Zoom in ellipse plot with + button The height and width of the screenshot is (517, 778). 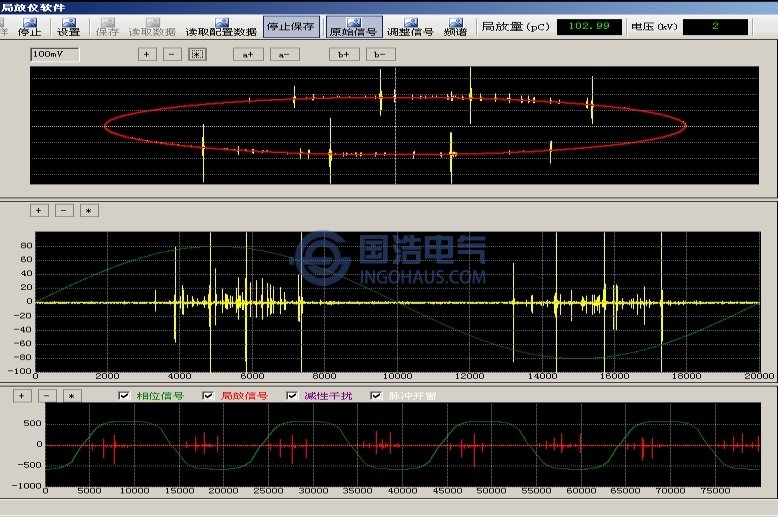(148, 54)
